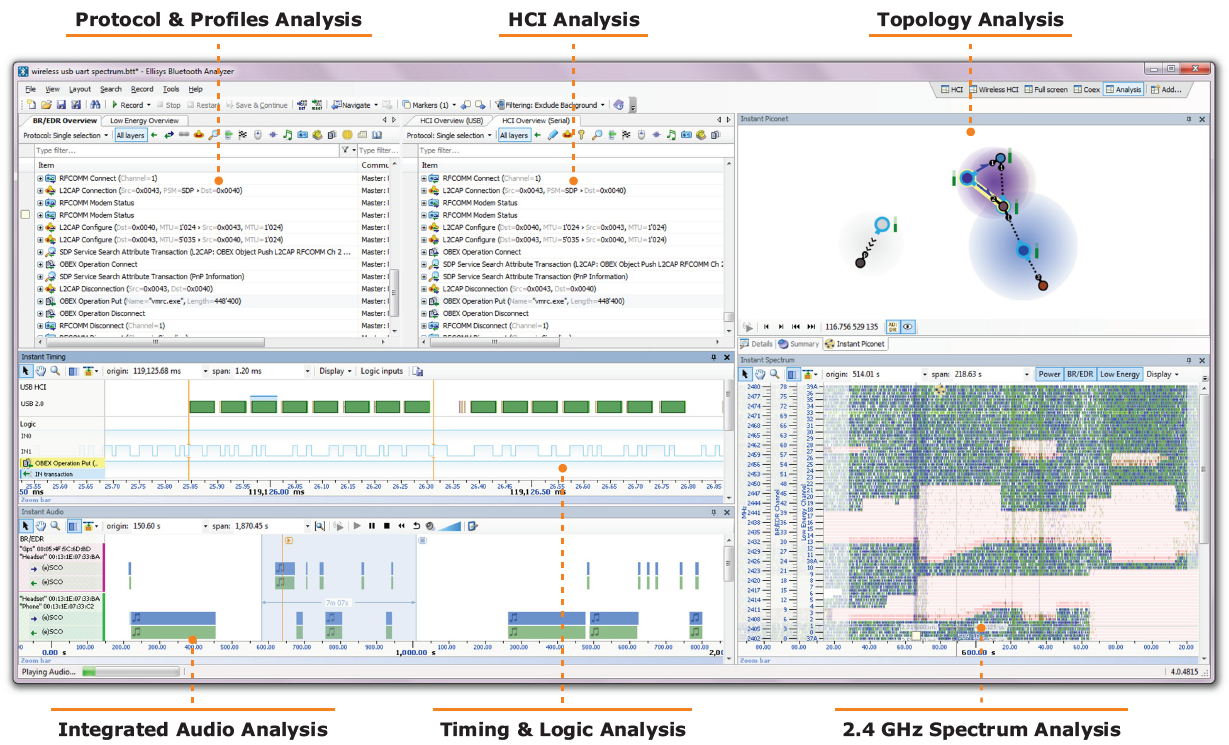Image resolution: width=1229 pixels, height=745 pixels.
Task: Click the Logic inputs button
Action: tap(382, 371)
